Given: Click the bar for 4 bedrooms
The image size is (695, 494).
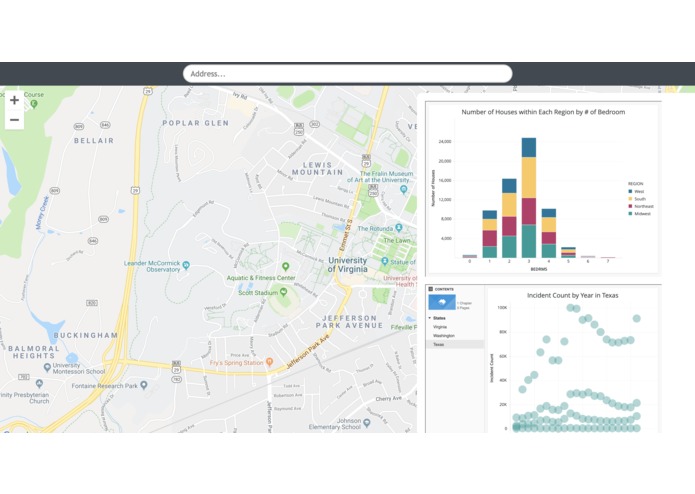Looking at the screenshot, I should coord(549,233).
